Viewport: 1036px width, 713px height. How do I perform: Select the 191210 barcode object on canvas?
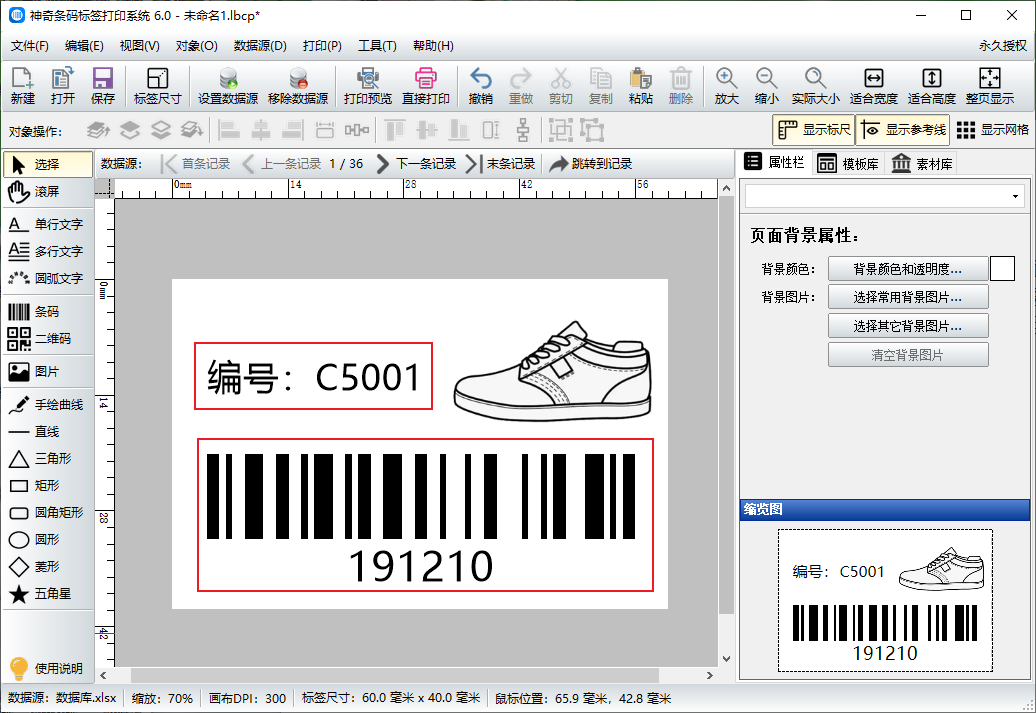[x=426, y=515]
